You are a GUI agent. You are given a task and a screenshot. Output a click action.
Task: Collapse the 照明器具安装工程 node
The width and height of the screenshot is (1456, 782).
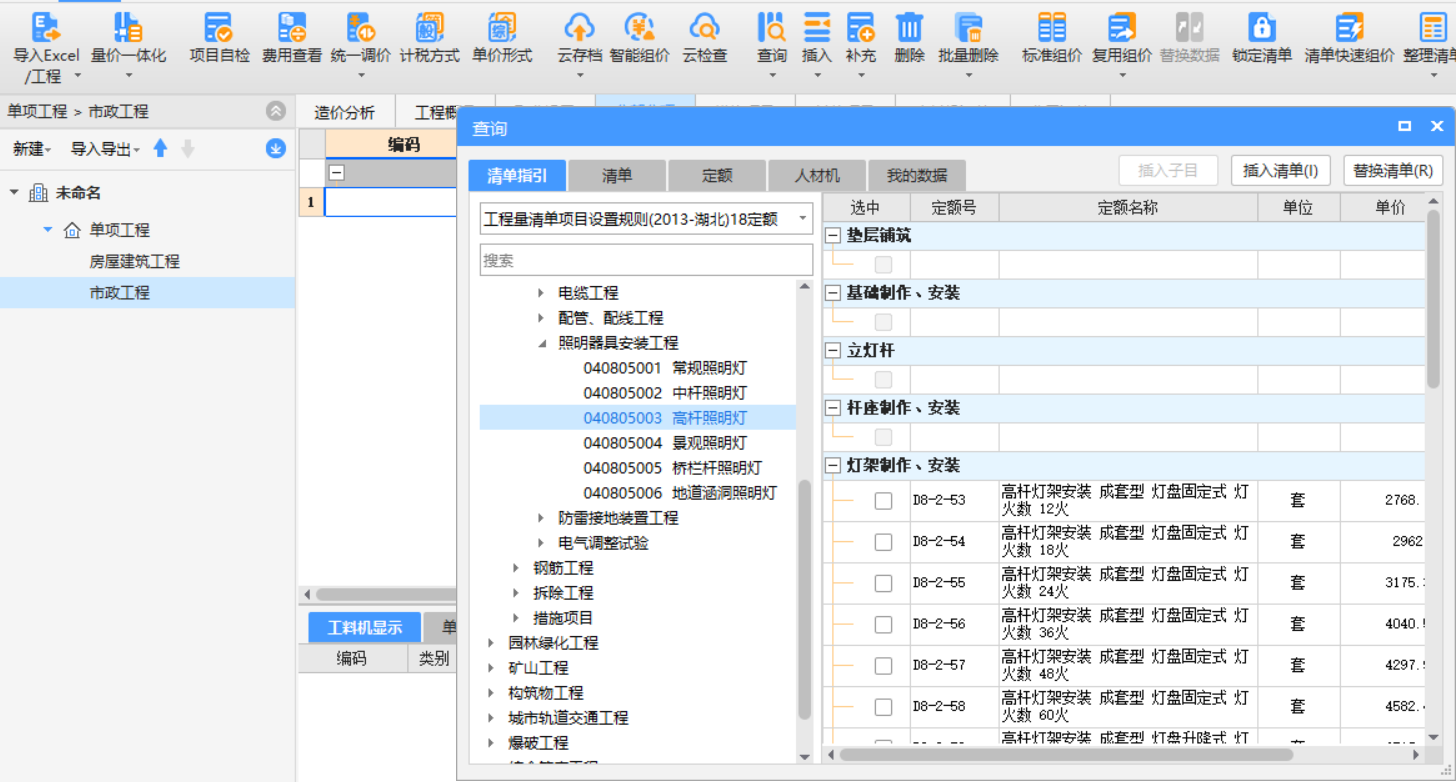tap(541, 343)
